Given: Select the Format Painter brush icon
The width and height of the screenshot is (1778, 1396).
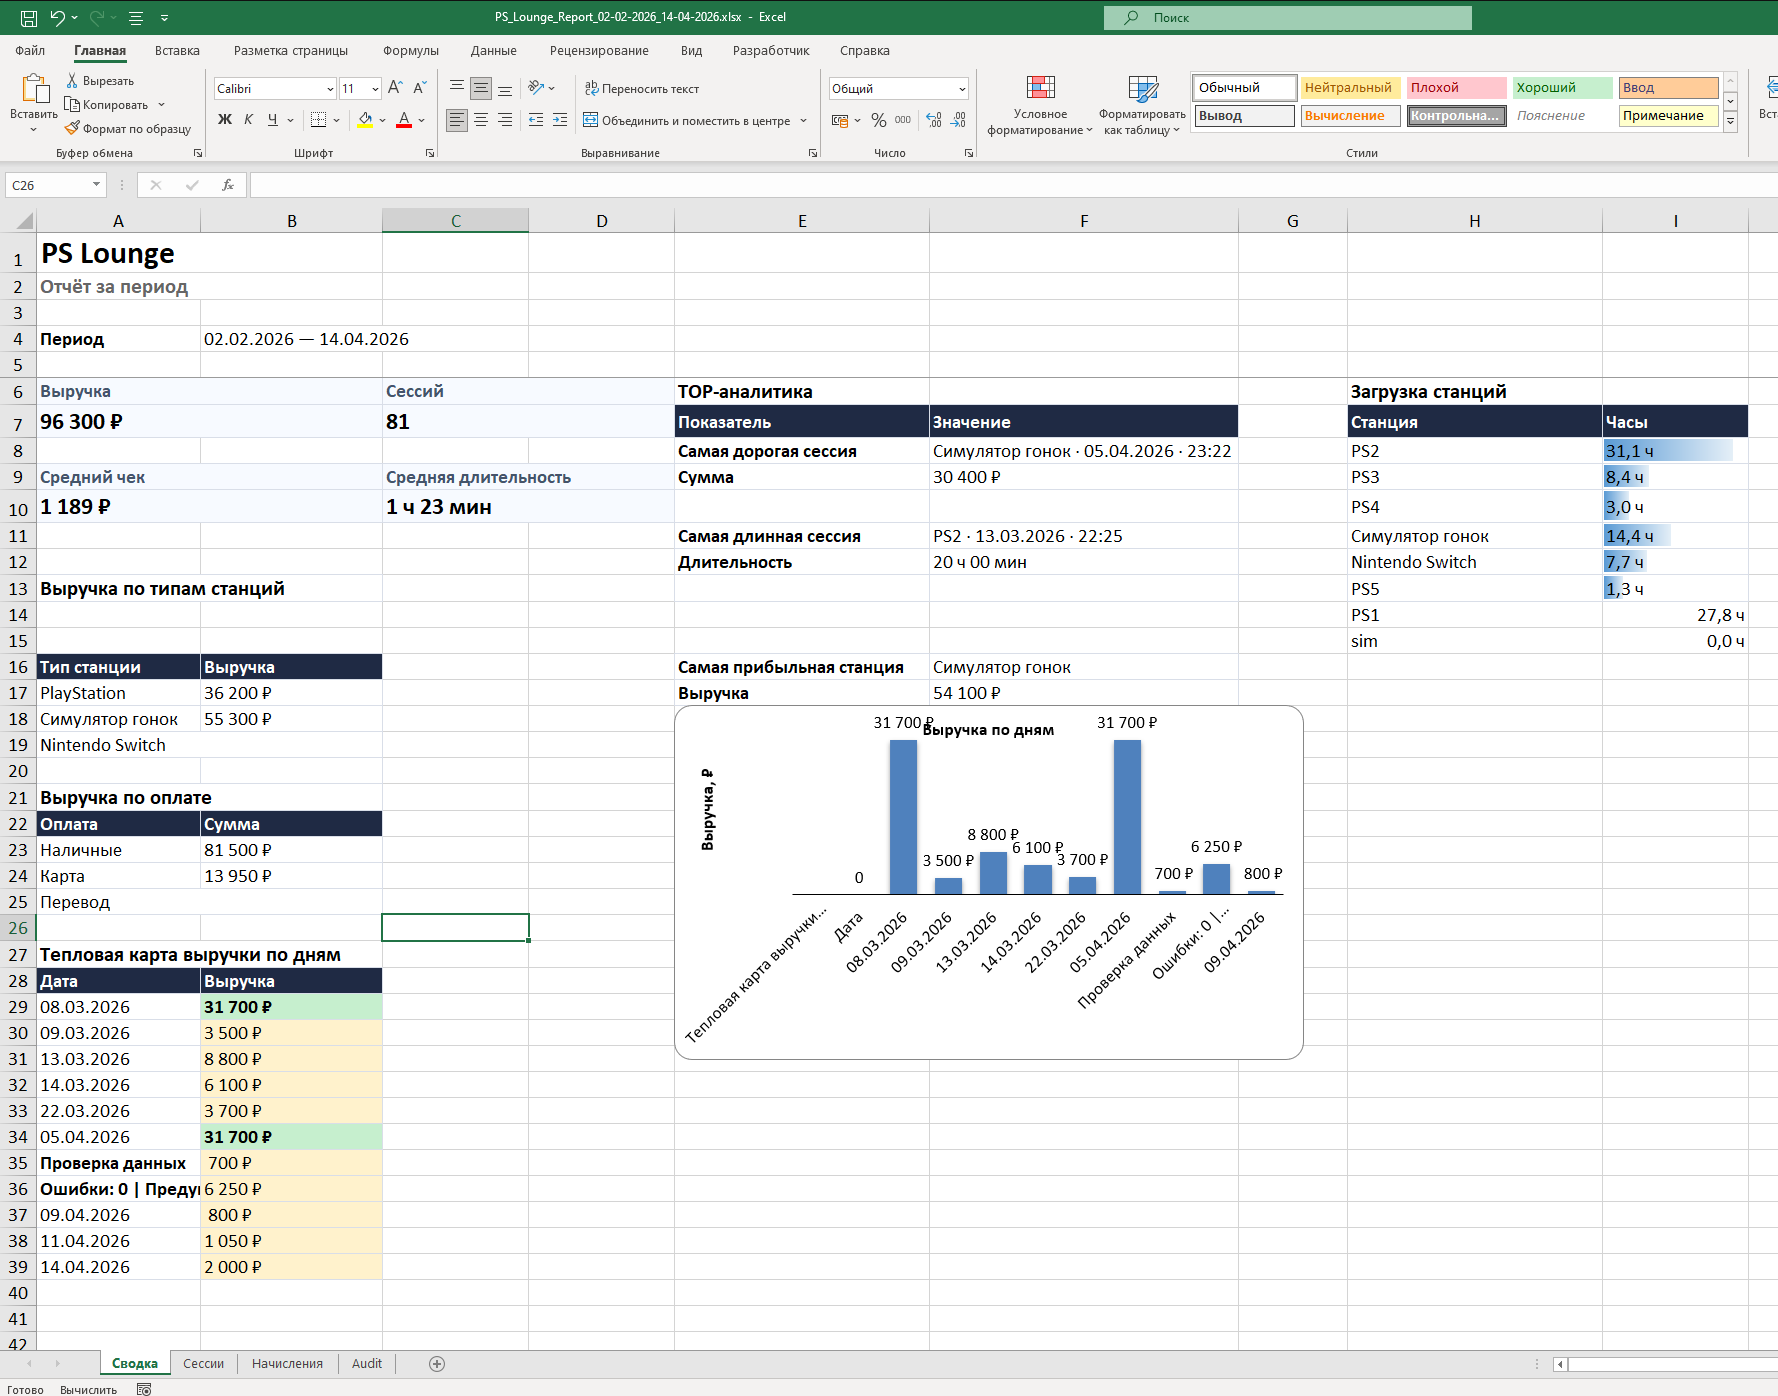Looking at the screenshot, I should (72, 128).
